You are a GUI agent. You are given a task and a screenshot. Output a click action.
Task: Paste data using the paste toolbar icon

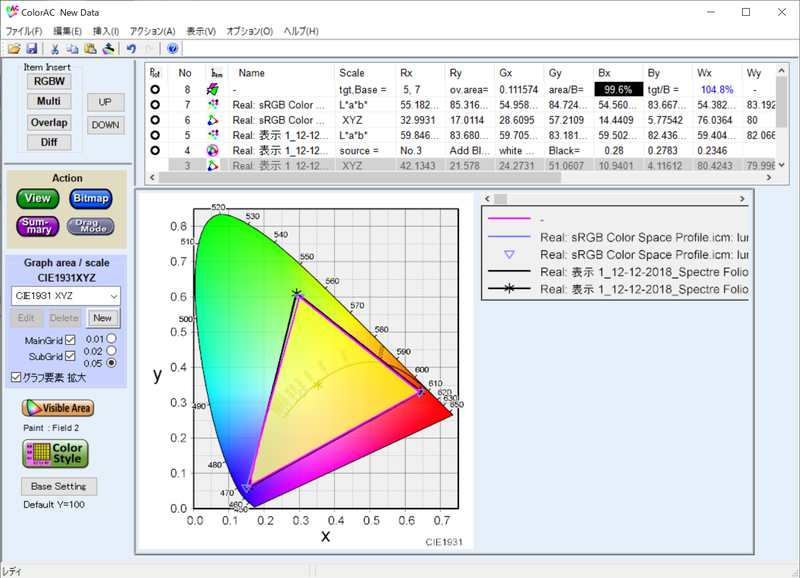pyautogui.click(x=89, y=49)
